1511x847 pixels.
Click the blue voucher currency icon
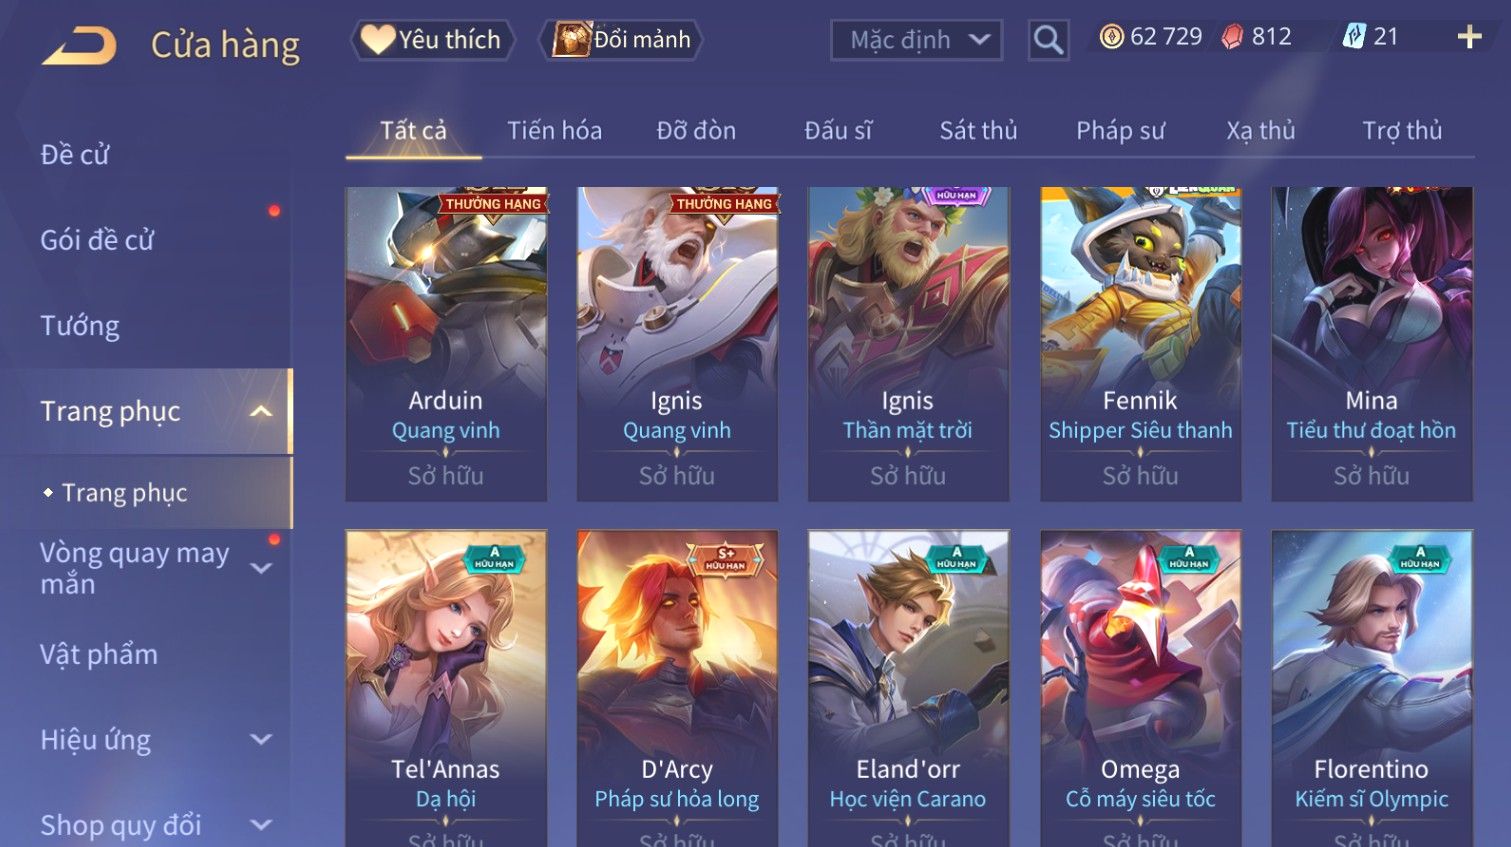pyautogui.click(x=1353, y=37)
